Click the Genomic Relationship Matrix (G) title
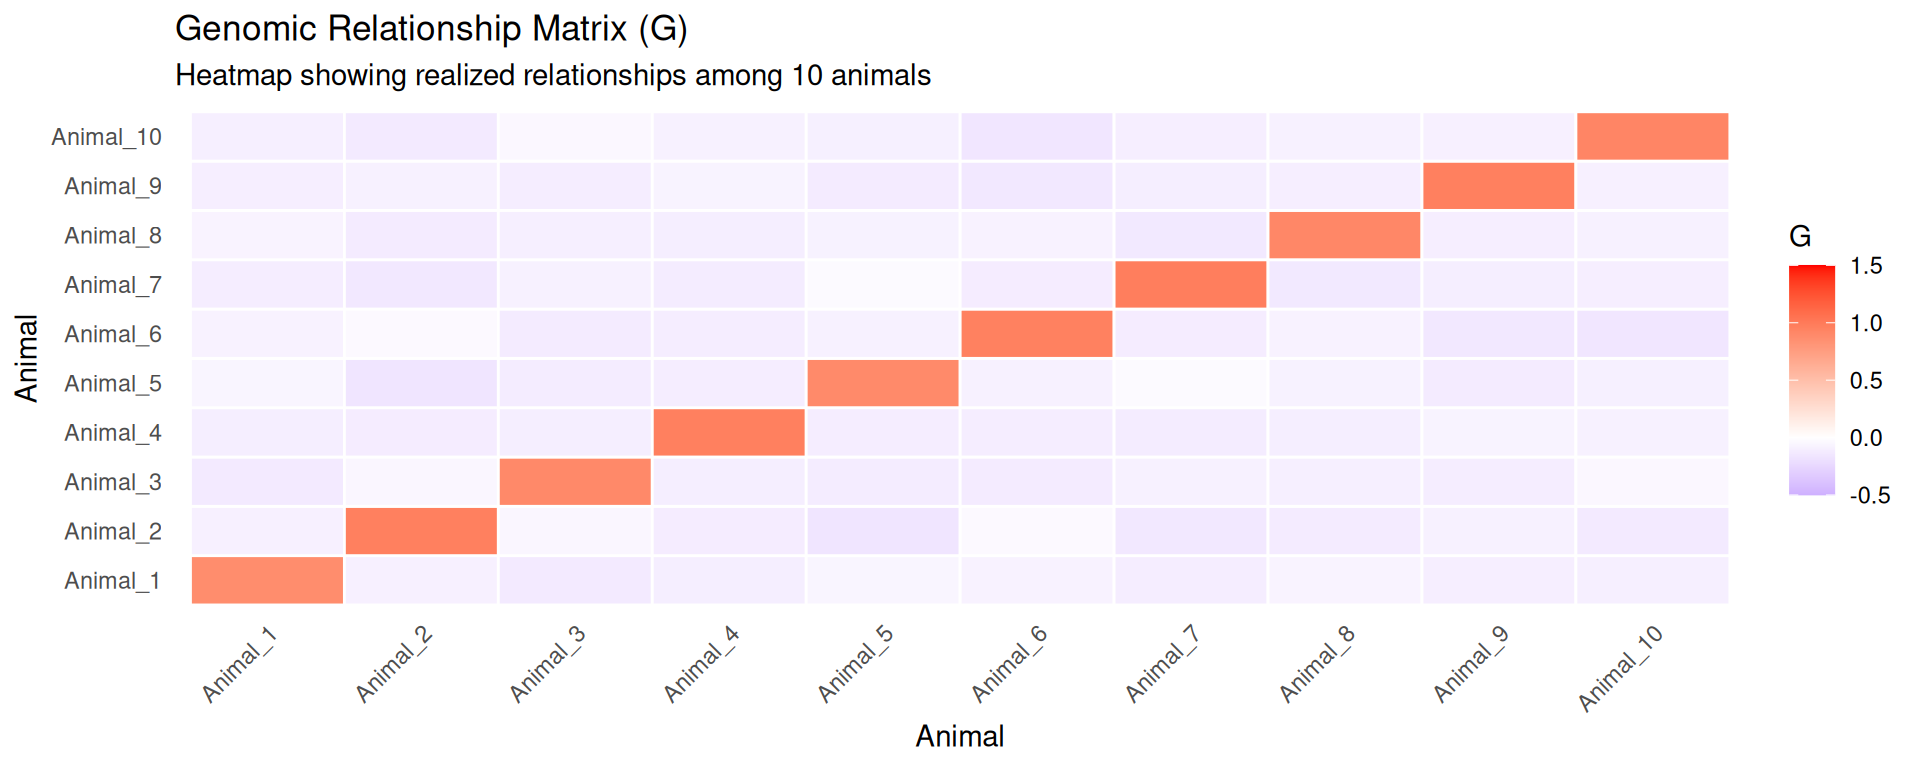This screenshot has height=768, width=1920. [x=431, y=29]
